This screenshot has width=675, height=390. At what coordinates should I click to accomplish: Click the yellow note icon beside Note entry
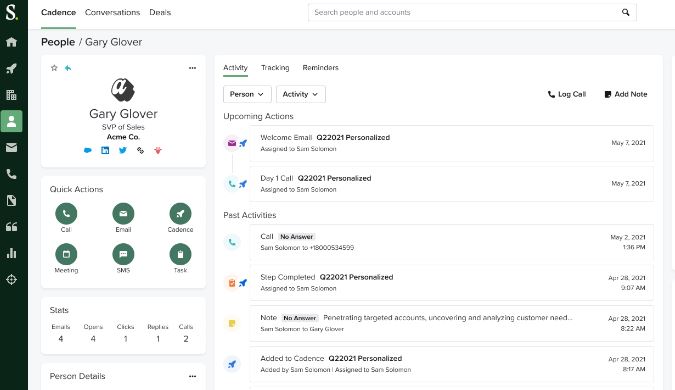point(232,323)
